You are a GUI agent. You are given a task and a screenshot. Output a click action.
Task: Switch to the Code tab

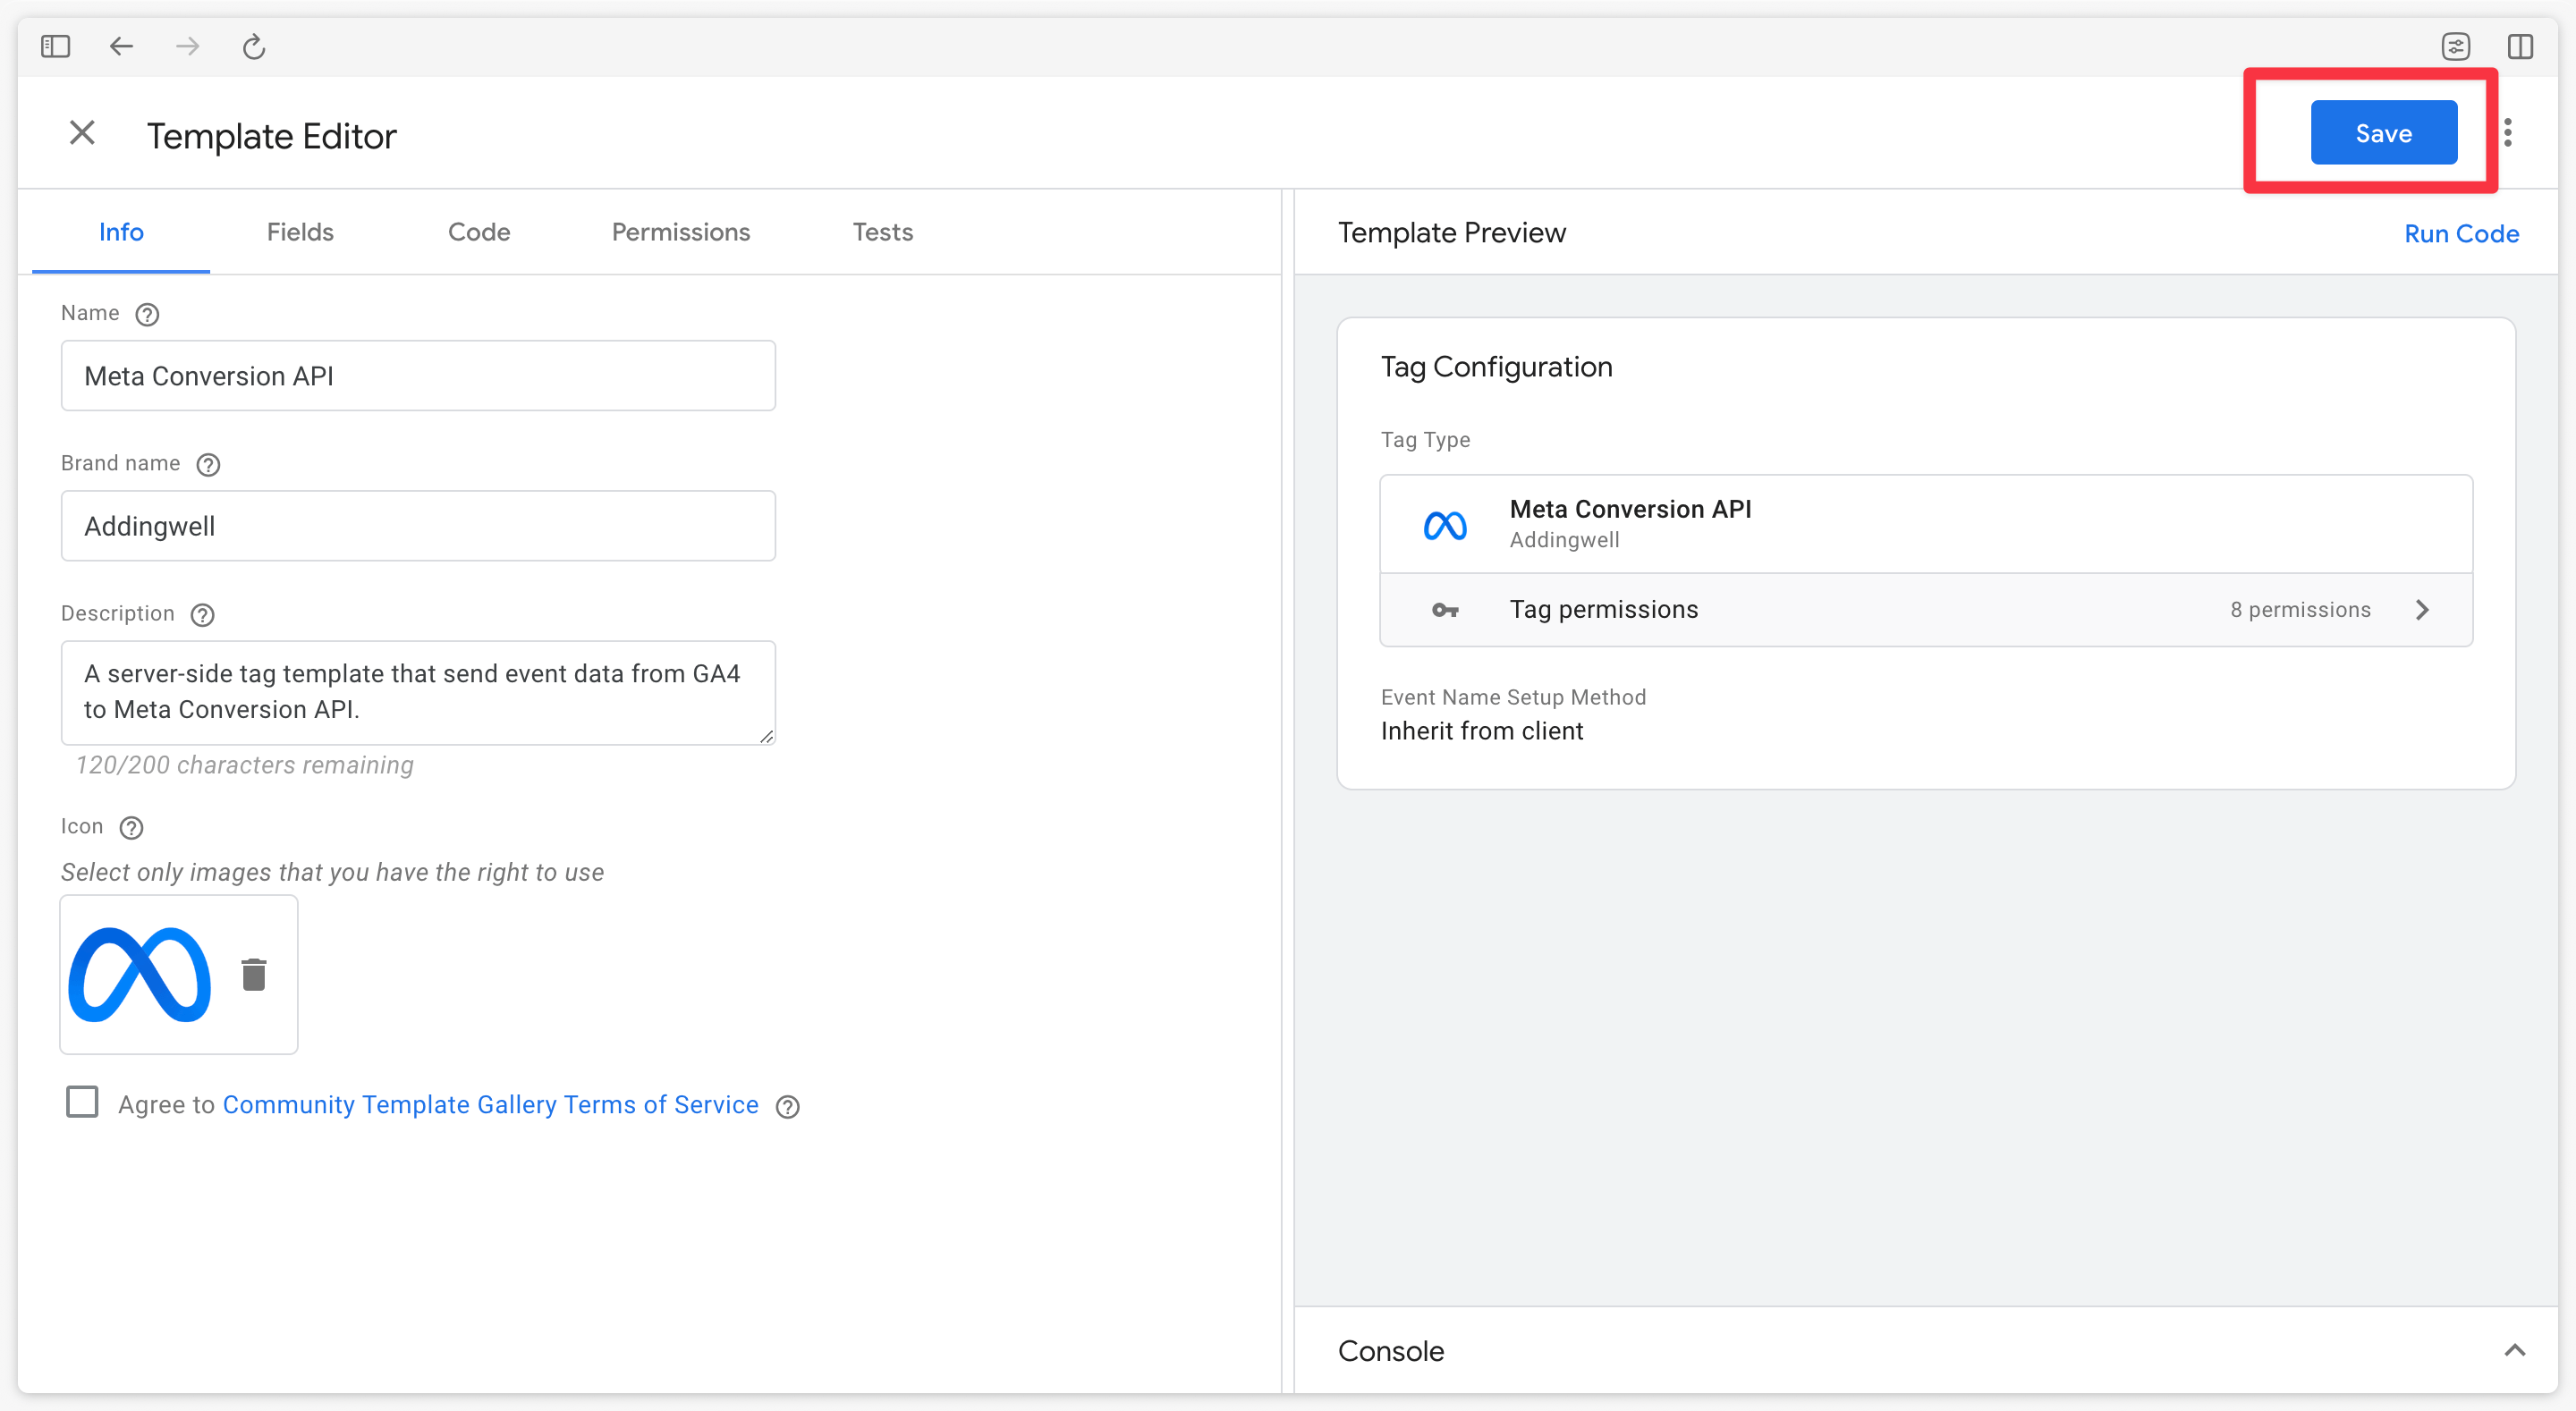[478, 231]
